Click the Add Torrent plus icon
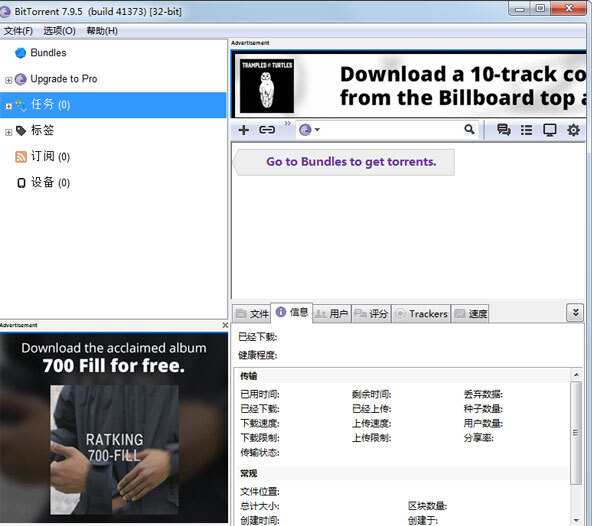This screenshot has height=526, width=592. click(244, 130)
